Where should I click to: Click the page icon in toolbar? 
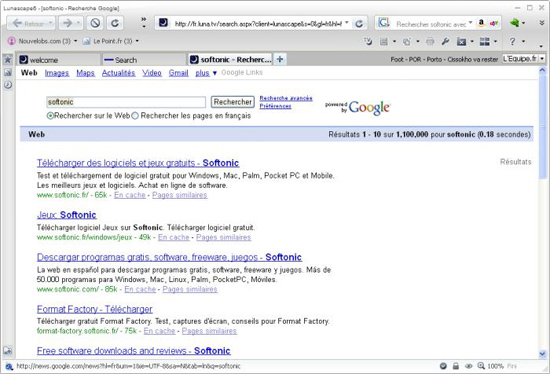click(x=383, y=42)
